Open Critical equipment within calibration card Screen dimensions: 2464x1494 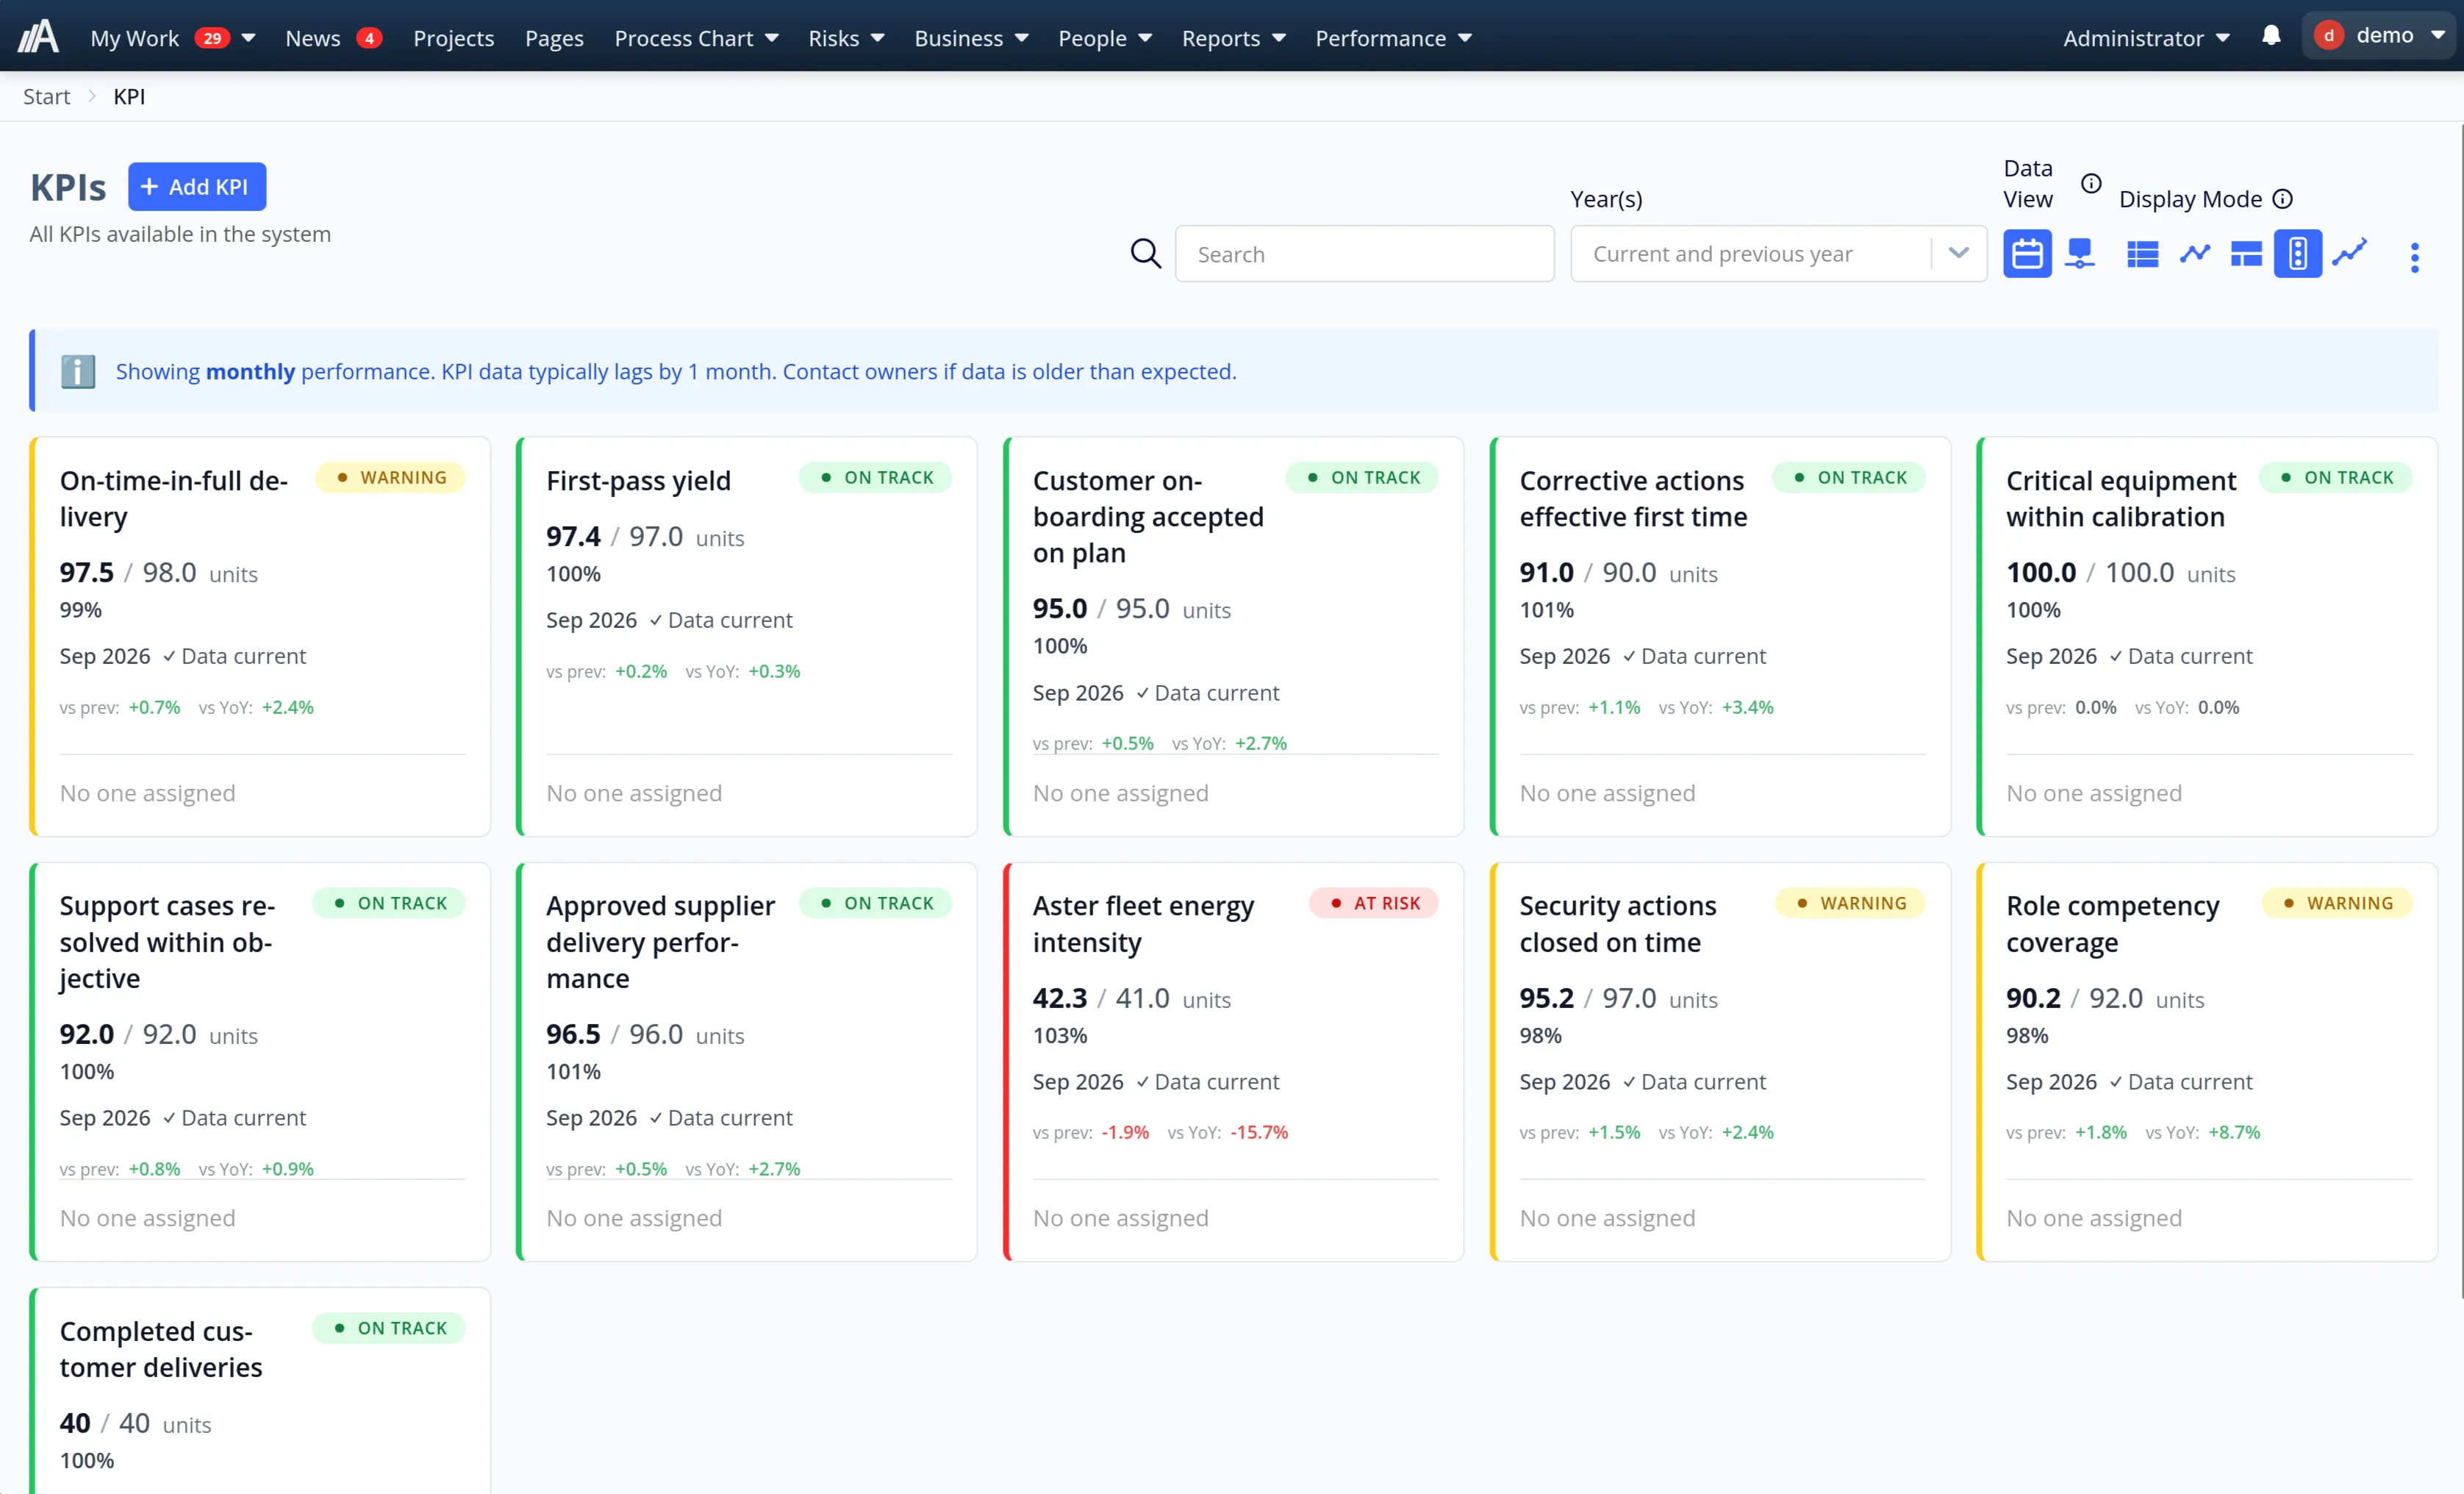coord(2207,636)
